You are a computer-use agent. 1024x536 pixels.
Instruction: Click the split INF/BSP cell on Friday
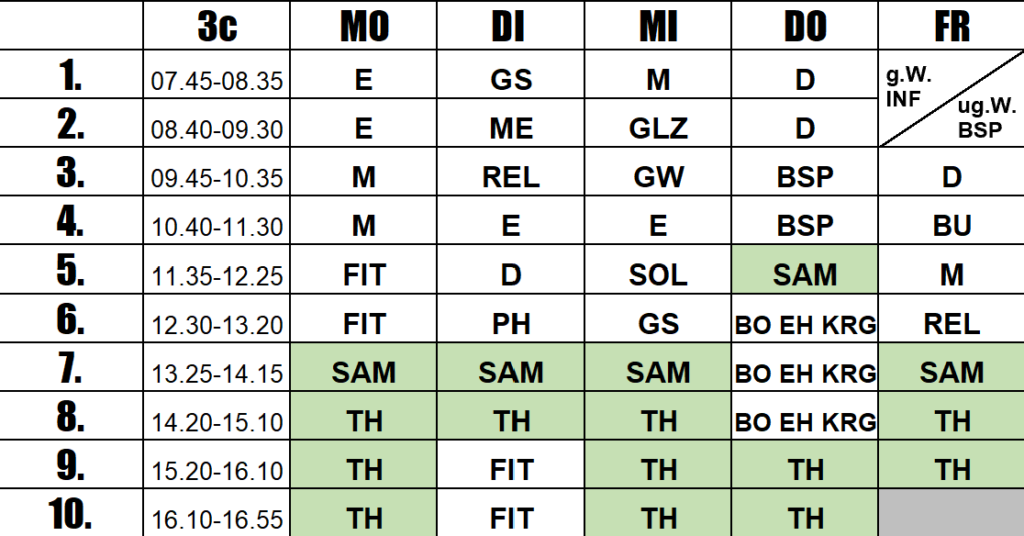coord(952,99)
